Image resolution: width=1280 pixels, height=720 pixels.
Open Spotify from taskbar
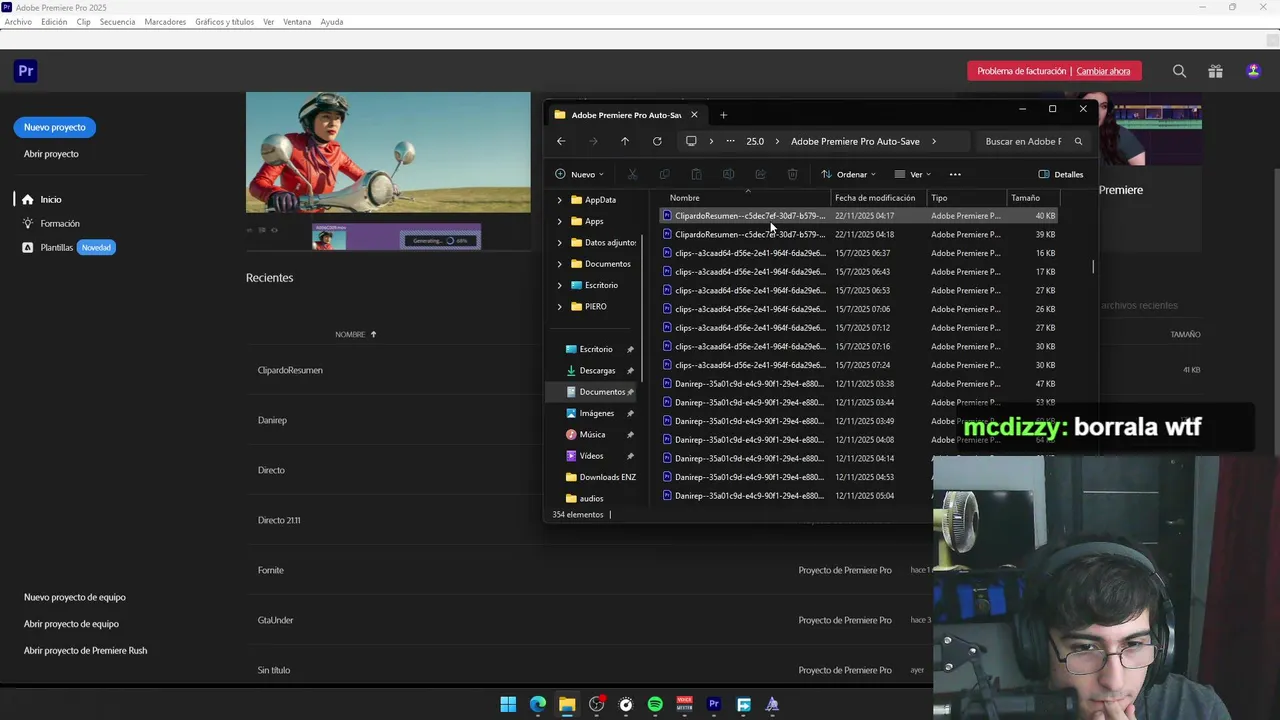[655, 704]
